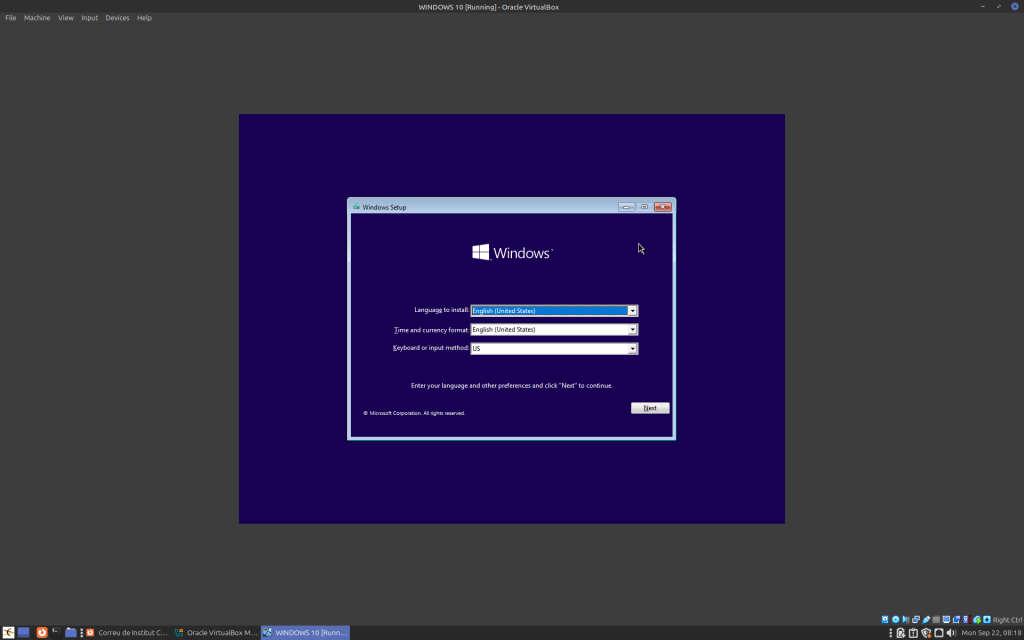1024x640 pixels.
Task: Open the file manager folder icon in taskbar
Action: (71, 633)
